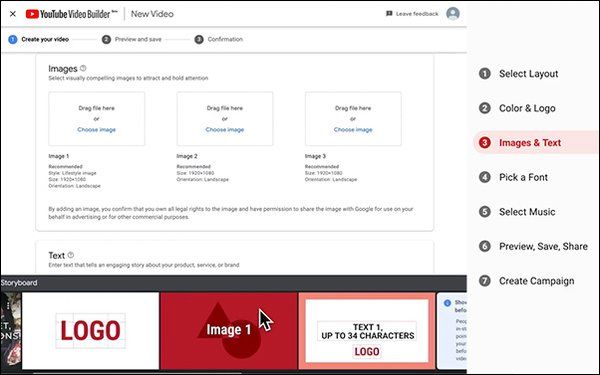Viewport: 600px width, 375px height.
Task: Click the Image 2 caption label
Action: pyautogui.click(x=187, y=156)
